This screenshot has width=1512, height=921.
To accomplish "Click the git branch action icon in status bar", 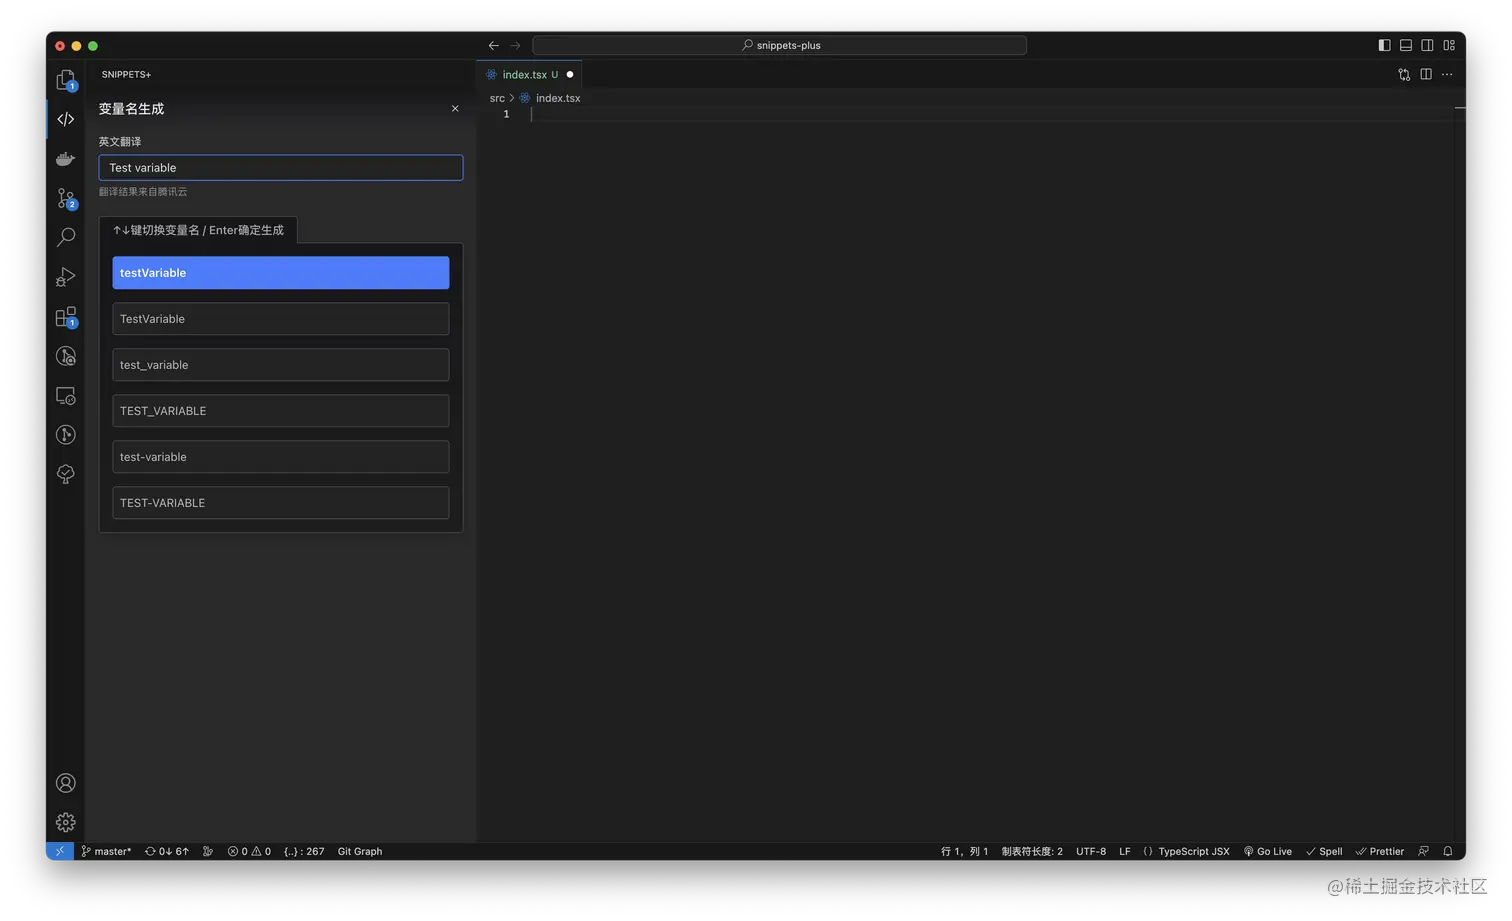I will pos(208,851).
